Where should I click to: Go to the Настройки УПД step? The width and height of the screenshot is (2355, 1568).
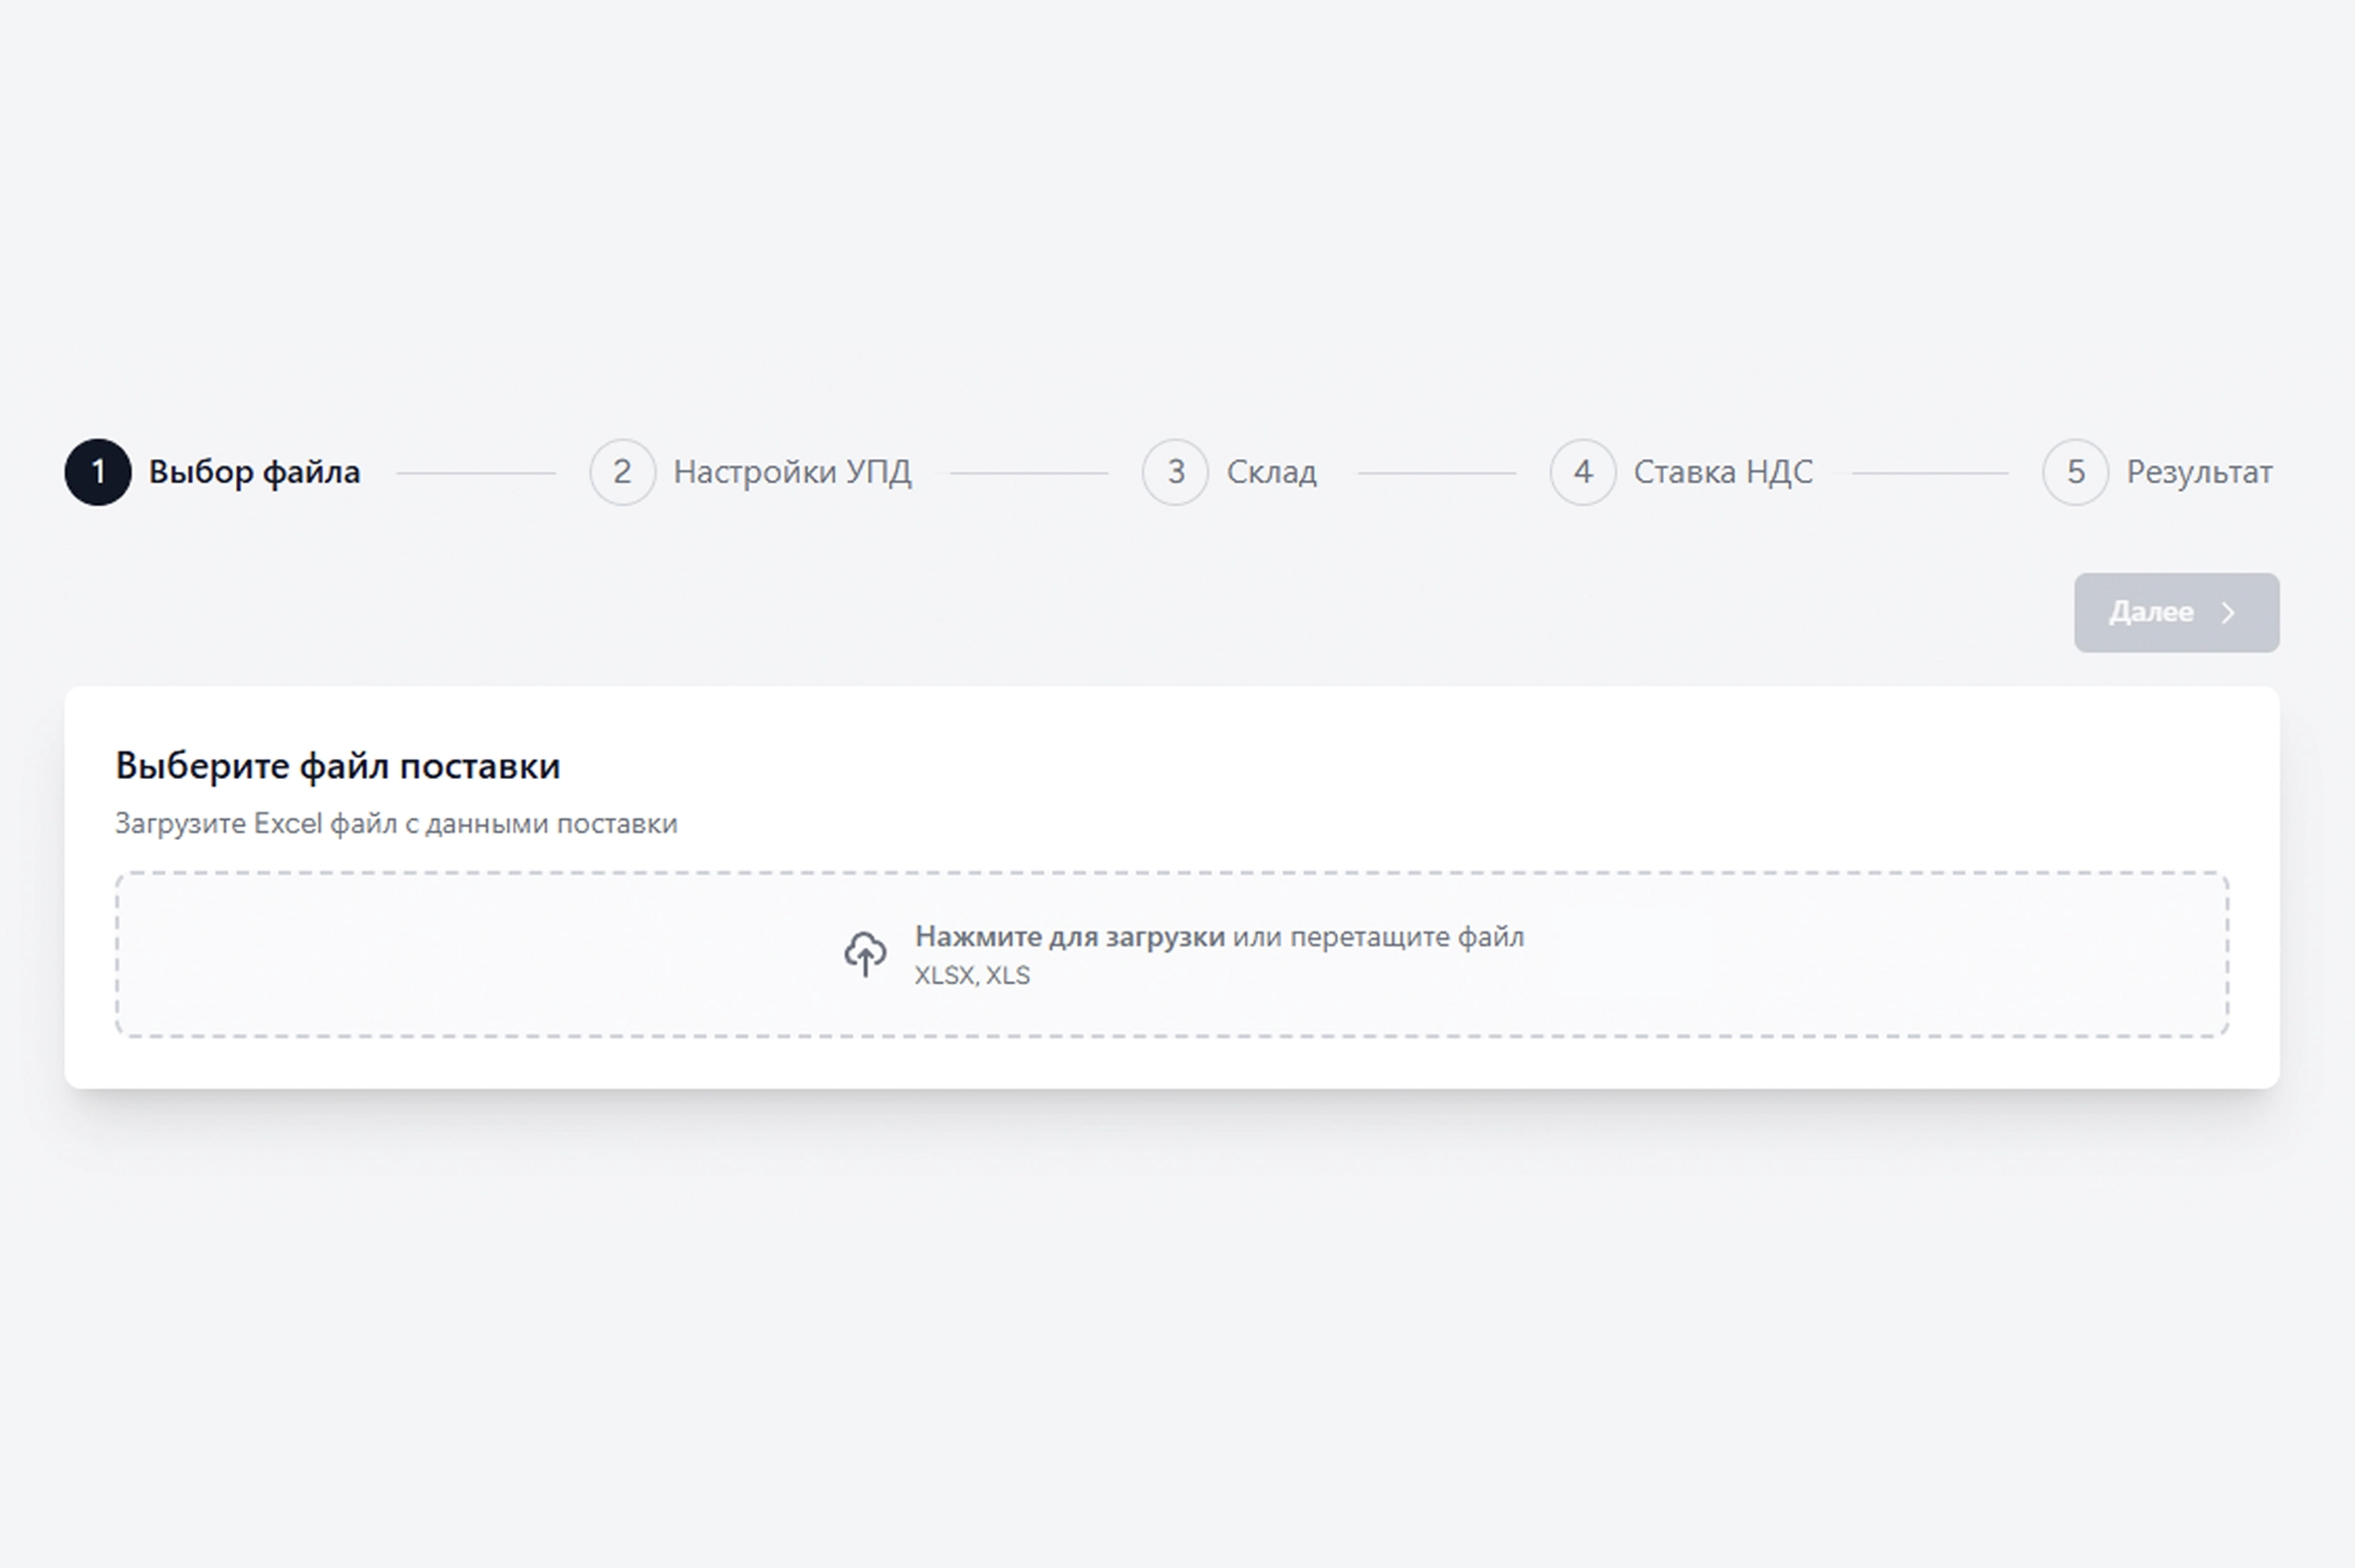[792, 472]
